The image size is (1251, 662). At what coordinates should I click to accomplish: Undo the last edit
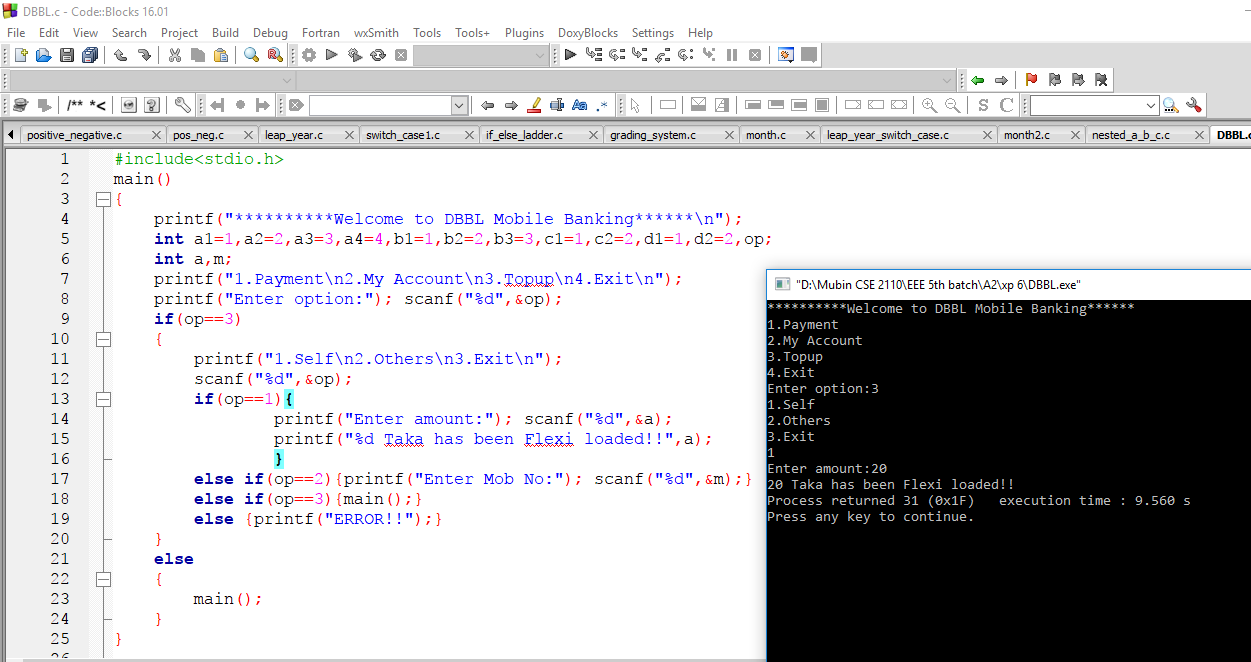point(119,54)
